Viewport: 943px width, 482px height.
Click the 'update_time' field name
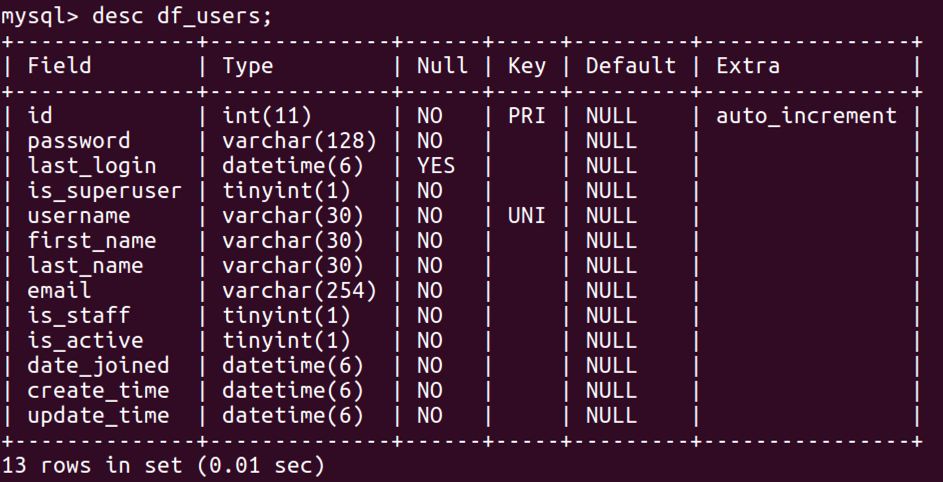click(x=98, y=416)
